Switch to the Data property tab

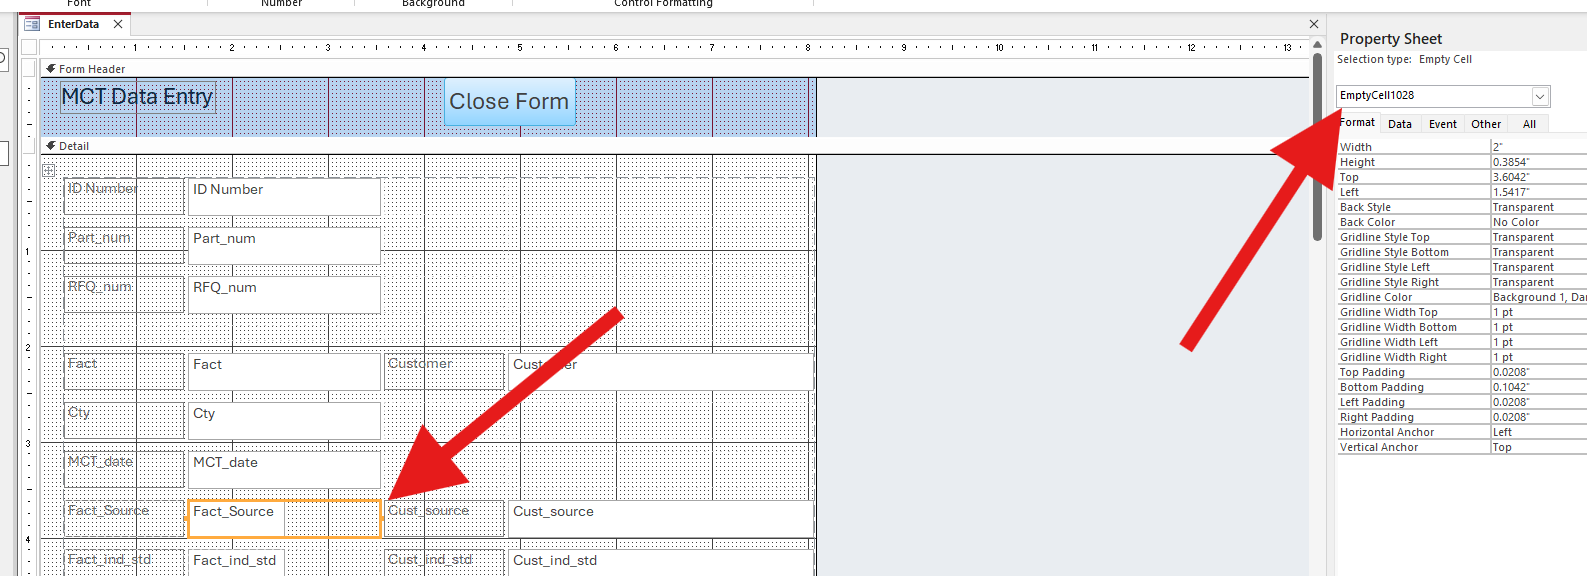coord(1400,124)
